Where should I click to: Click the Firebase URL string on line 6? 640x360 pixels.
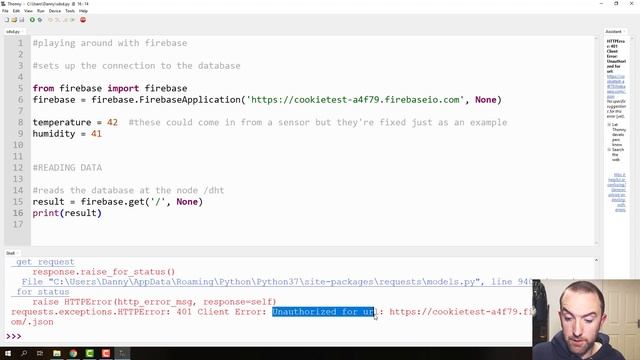pyautogui.click(x=355, y=100)
